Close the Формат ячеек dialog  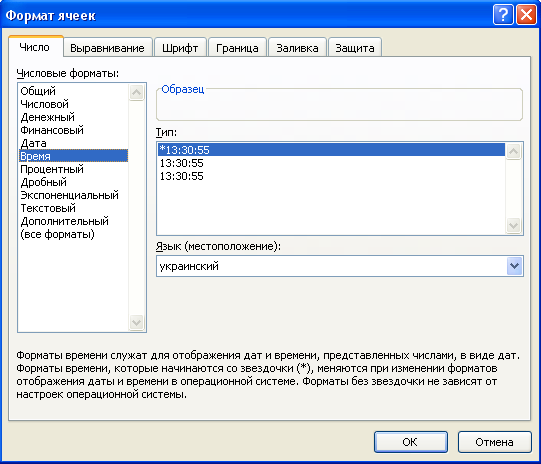point(526,15)
